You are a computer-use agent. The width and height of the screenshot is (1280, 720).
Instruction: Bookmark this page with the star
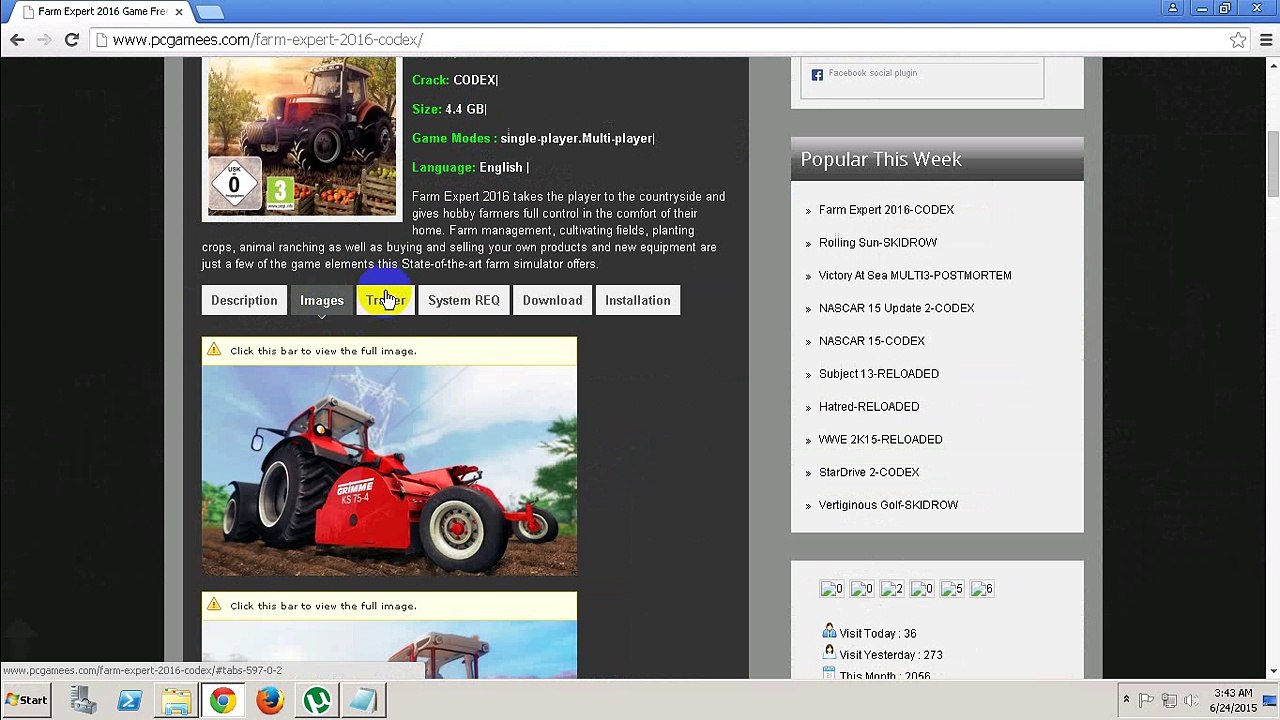click(x=1238, y=40)
